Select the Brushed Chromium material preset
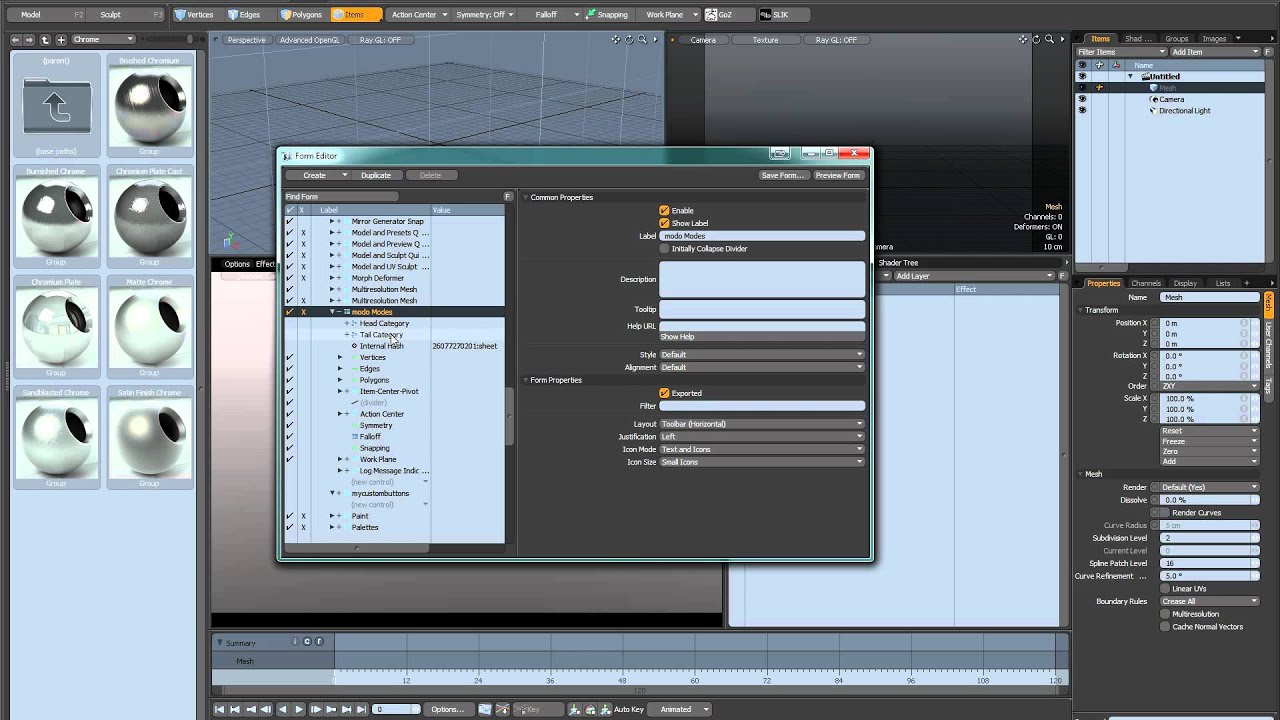 click(x=149, y=106)
